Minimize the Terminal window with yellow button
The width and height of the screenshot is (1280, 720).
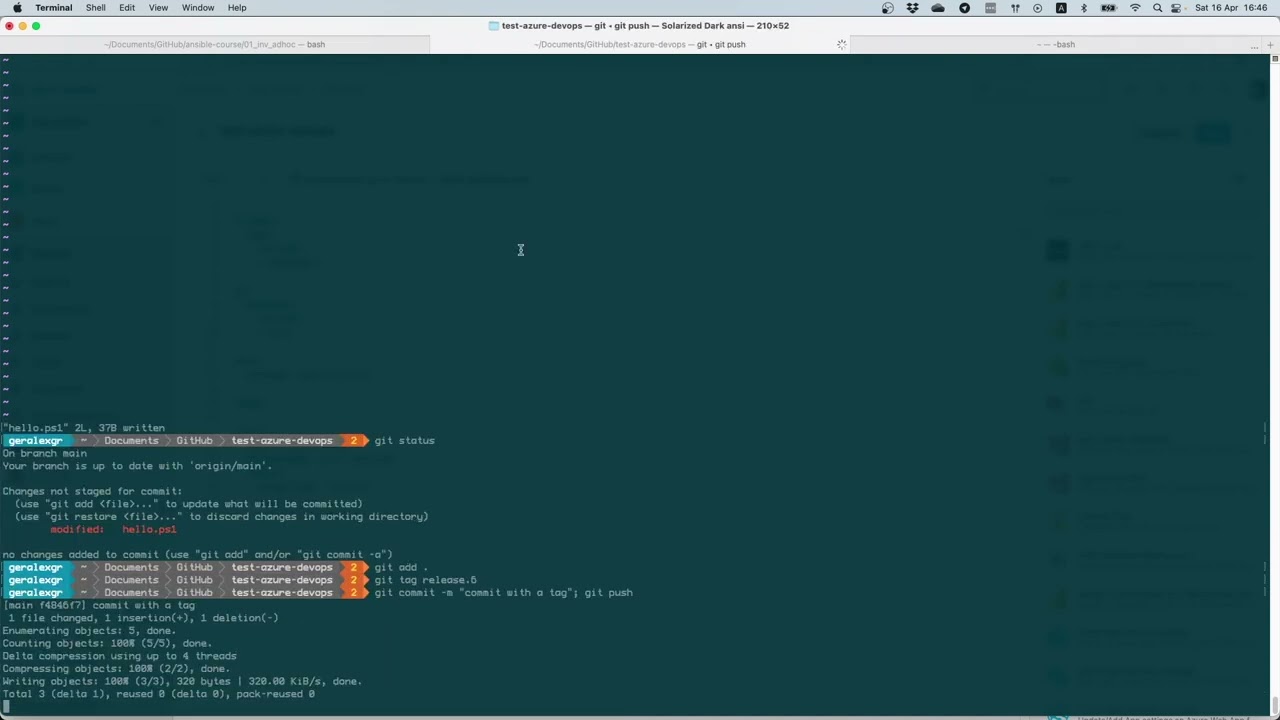(x=22, y=26)
